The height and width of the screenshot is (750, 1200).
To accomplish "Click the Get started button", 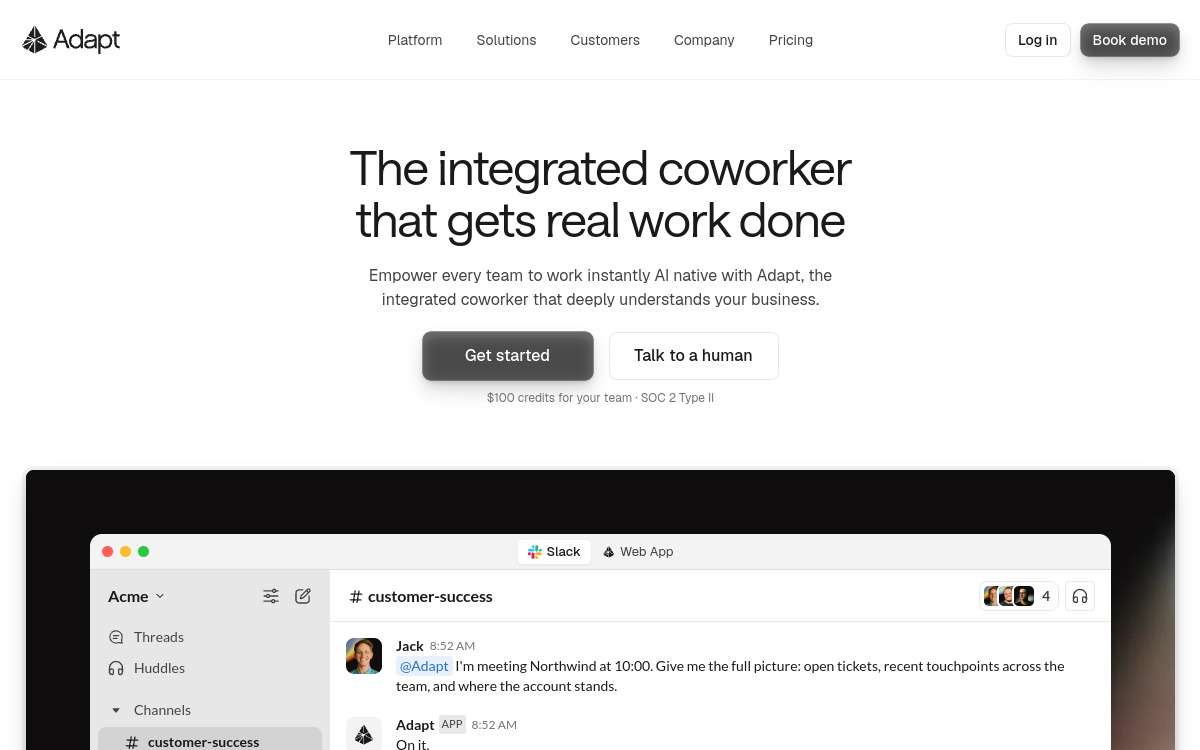I will click(x=507, y=356).
